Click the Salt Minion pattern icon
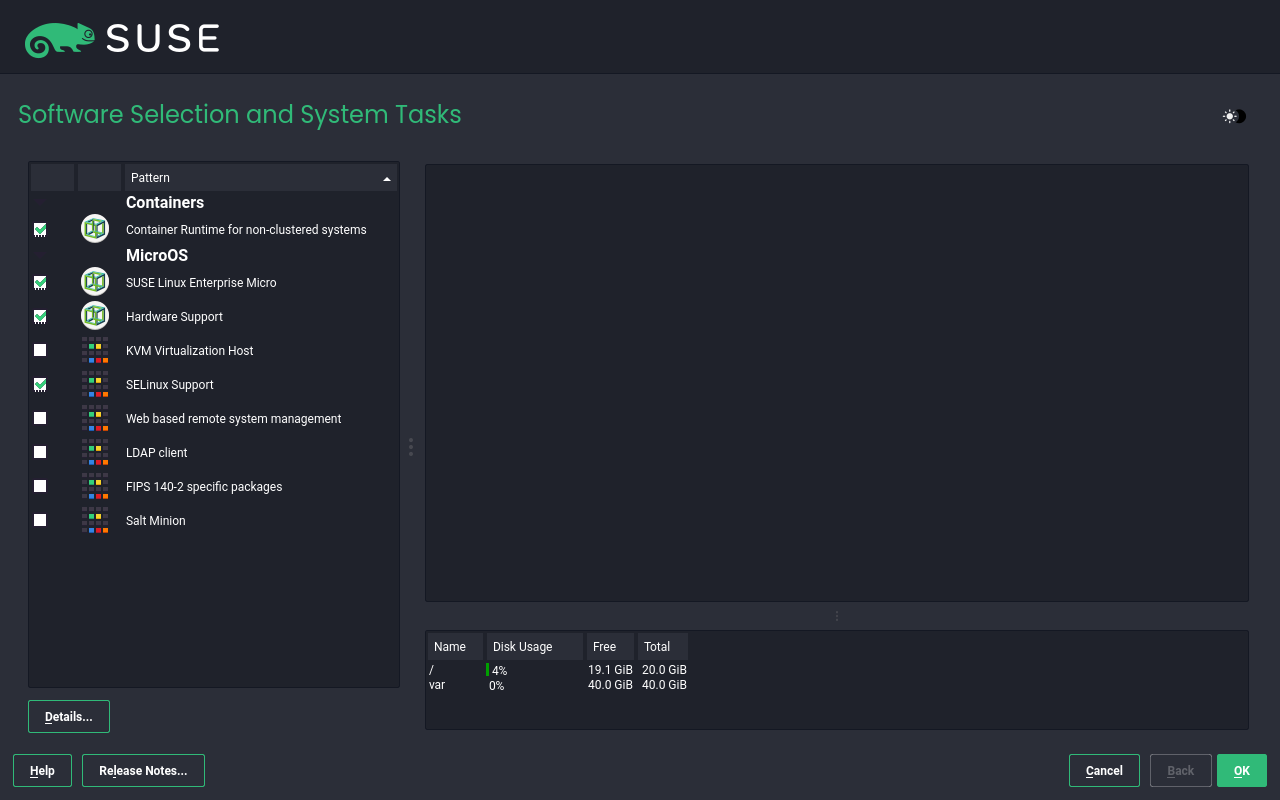1280x800 pixels. pyautogui.click(x=95, y=521)
